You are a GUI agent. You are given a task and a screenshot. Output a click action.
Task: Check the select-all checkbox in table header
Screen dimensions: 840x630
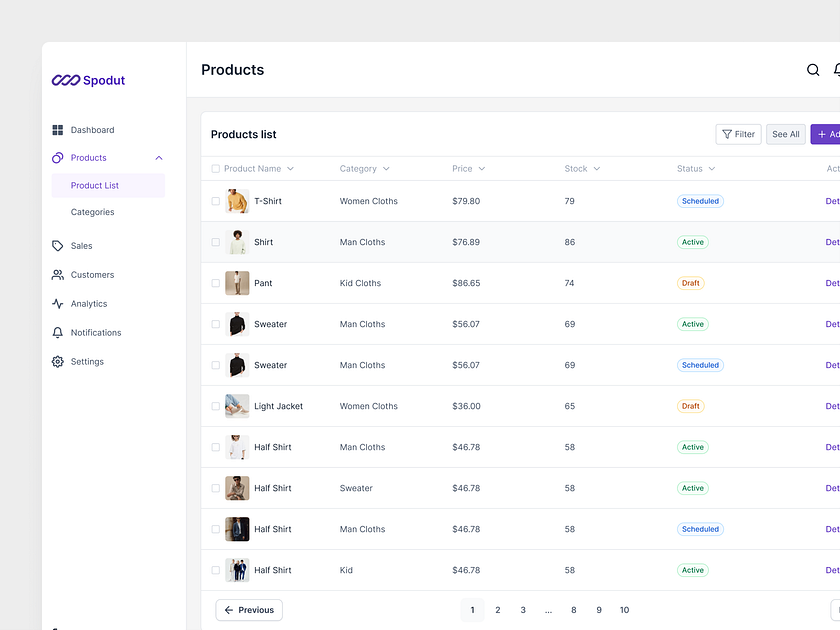pyautogui.click(x=215, y=168)
